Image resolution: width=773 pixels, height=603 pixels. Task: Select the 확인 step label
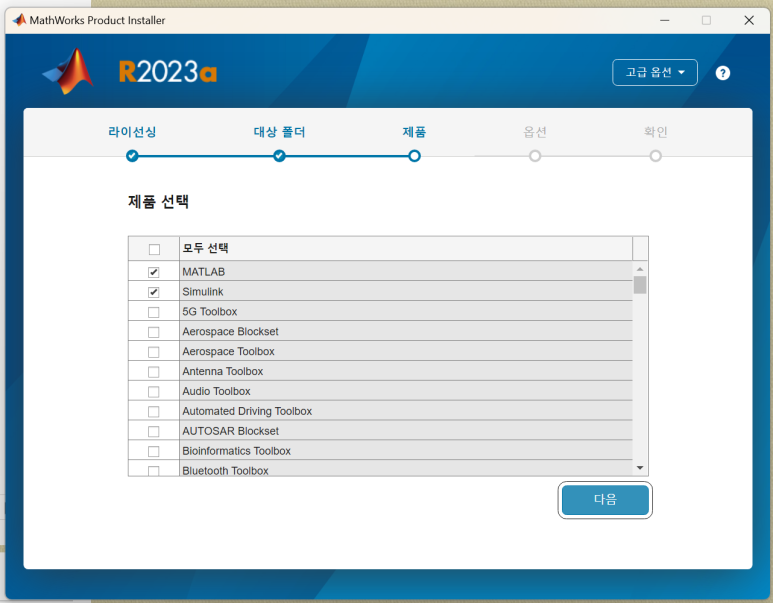tap(656, 132)
